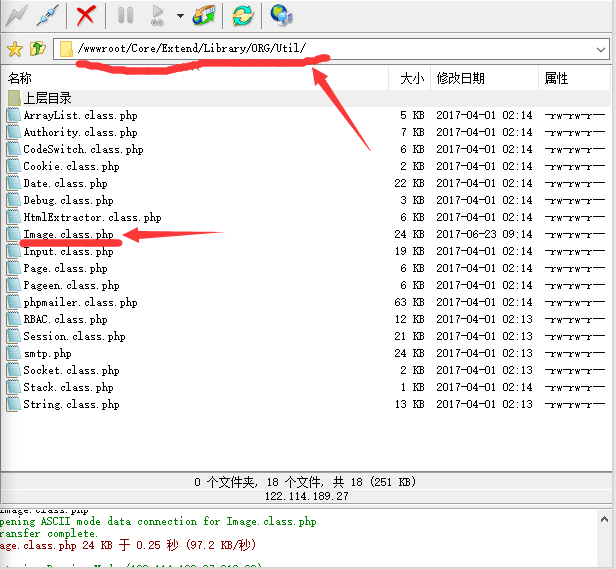Click the disconnect toolbar icon
This screenshot has width=616, height=569.
pos(46,15)
